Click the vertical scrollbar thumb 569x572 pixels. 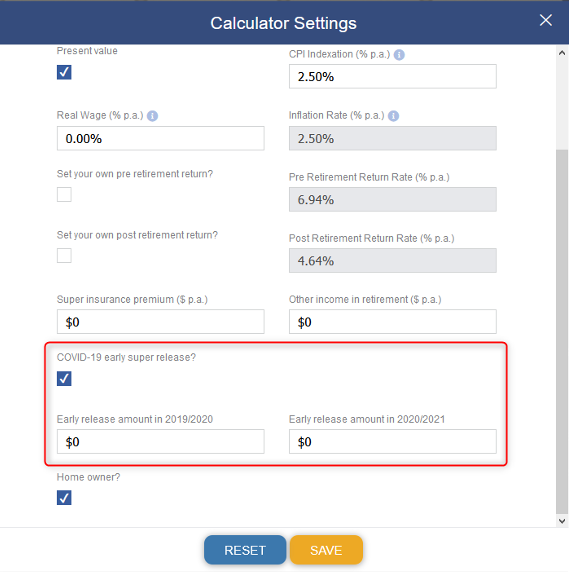562,331
